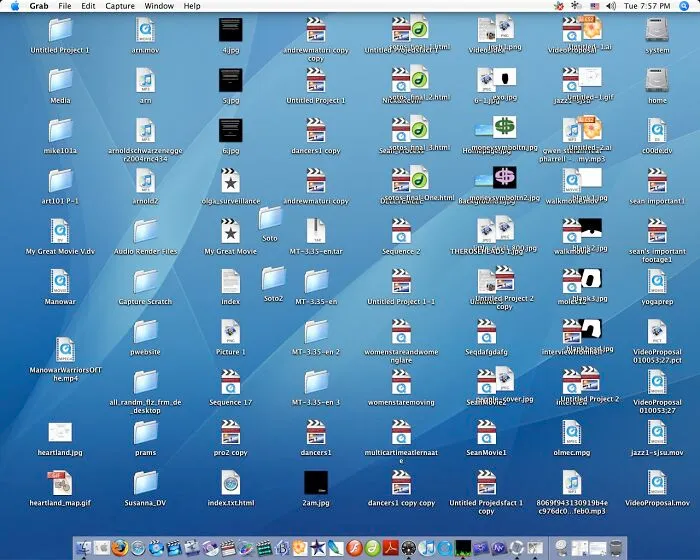This screenshot has width=700, height=560.
Task: Launch Adobe Acrobat from the Dock
Action: 391,547
